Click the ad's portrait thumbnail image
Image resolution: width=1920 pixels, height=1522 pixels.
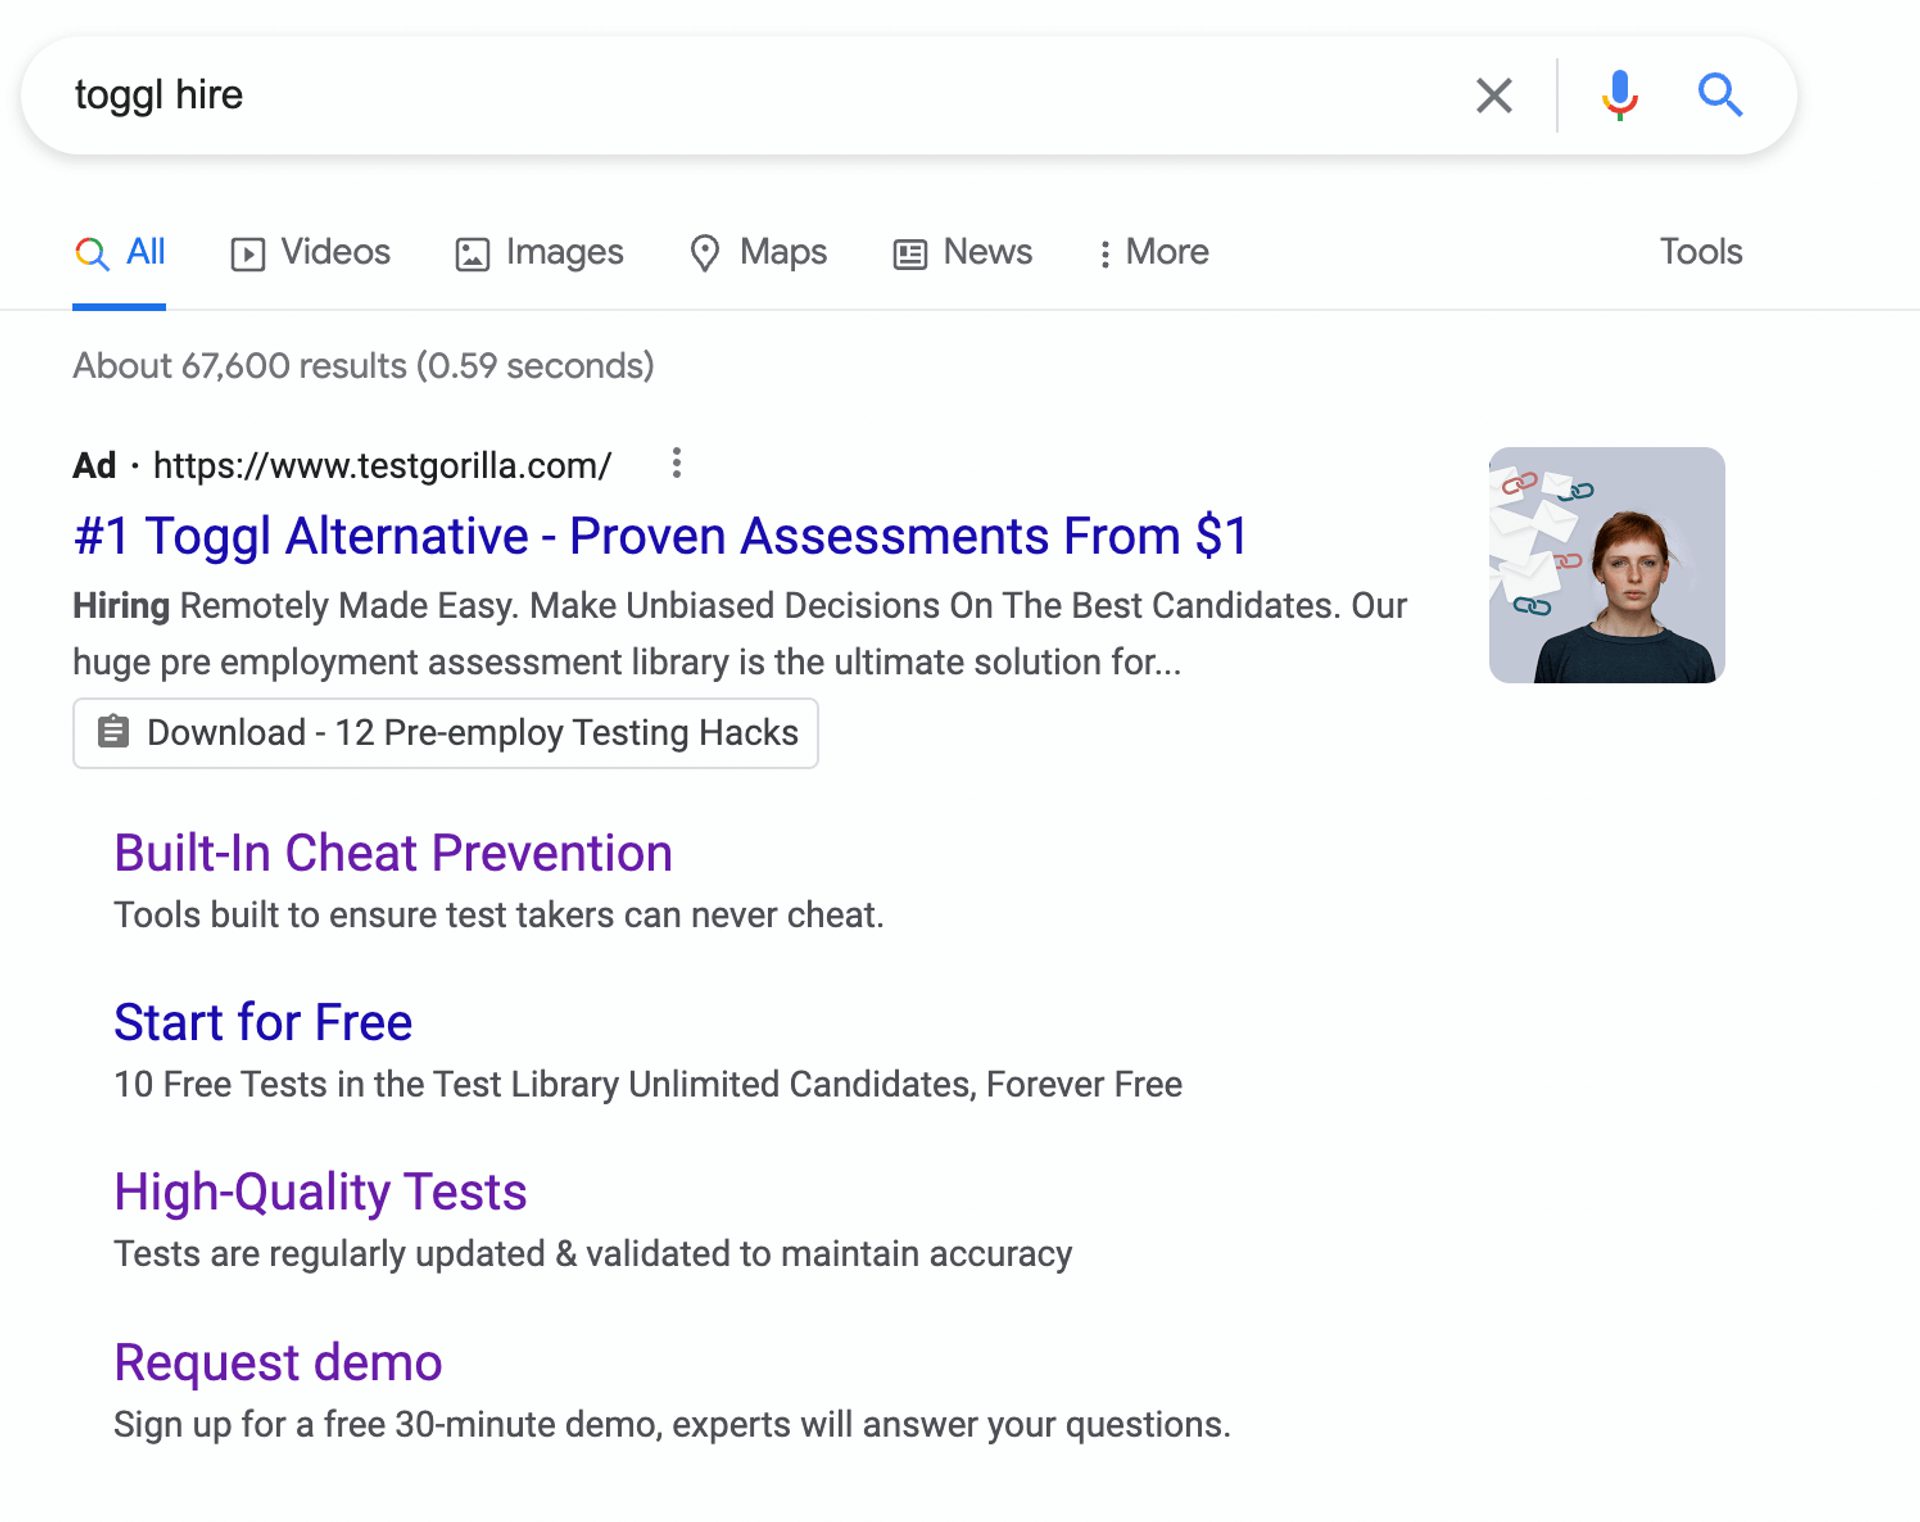point(1607,564)
